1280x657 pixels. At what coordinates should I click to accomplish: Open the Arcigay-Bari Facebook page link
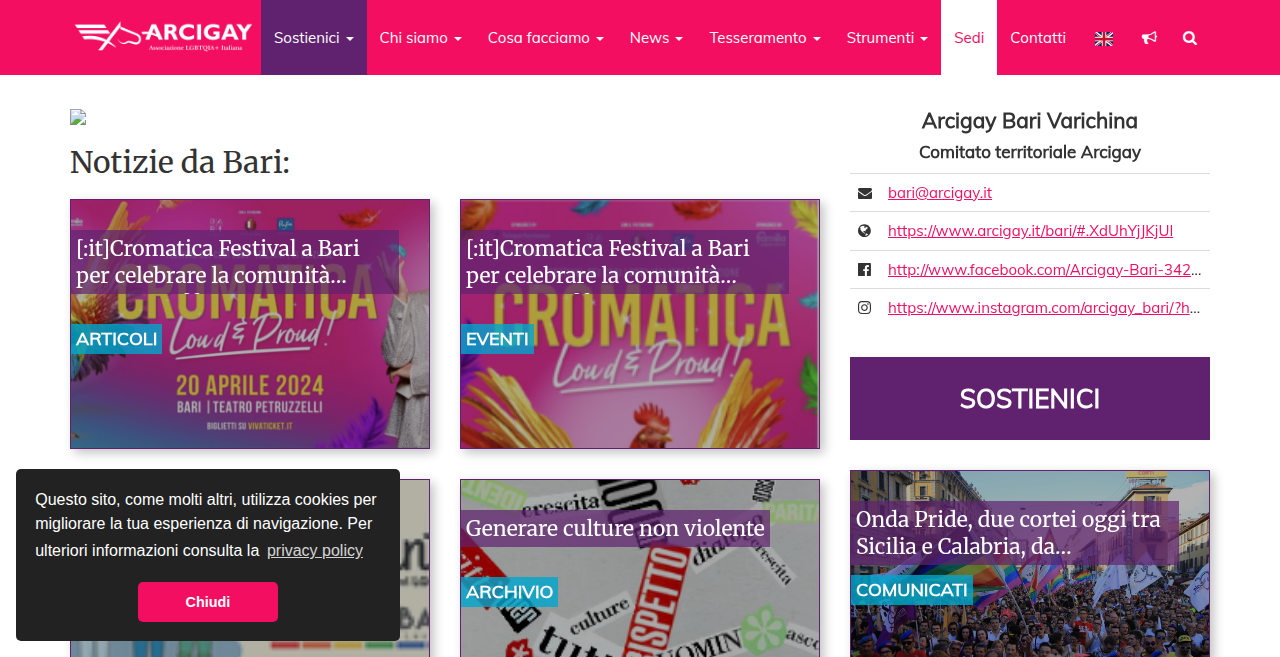[x=1044, y=269]
